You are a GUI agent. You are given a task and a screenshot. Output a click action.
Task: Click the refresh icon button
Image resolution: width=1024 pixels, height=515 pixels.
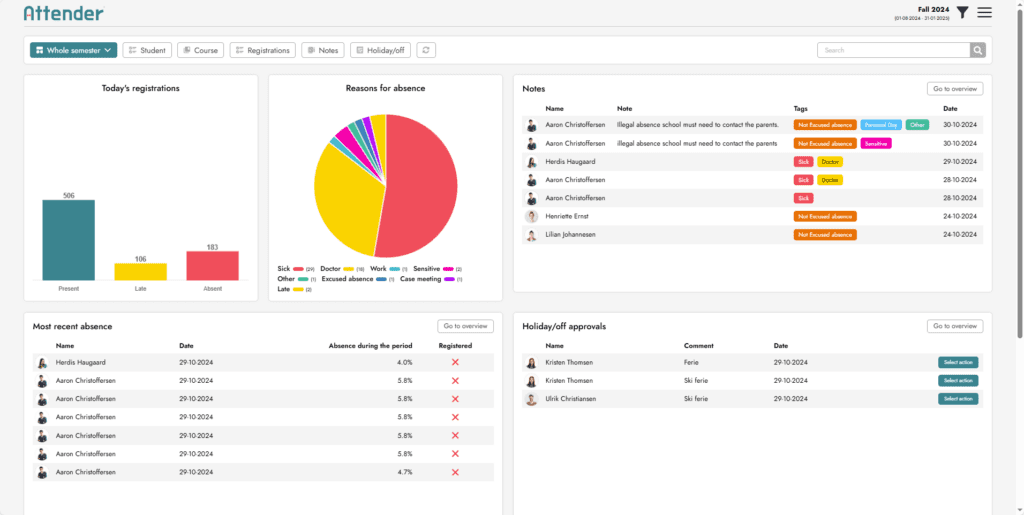tap(426, 50)
